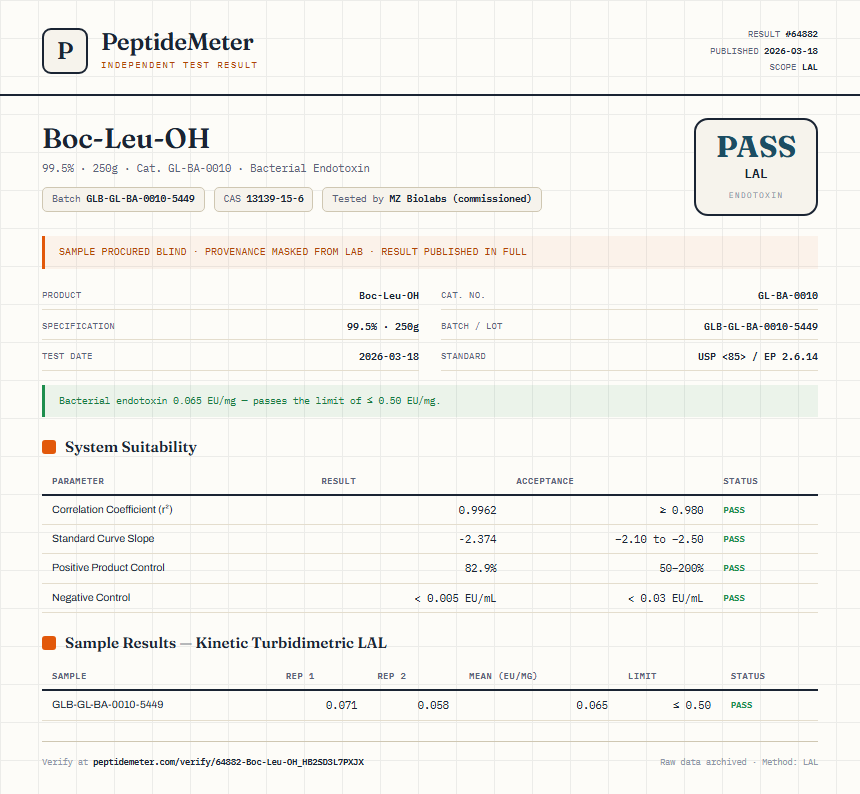The image size is (860, 794).
Task: Click the SPECIFICATION value 99.5% · 250g
Action: (383, 326)
